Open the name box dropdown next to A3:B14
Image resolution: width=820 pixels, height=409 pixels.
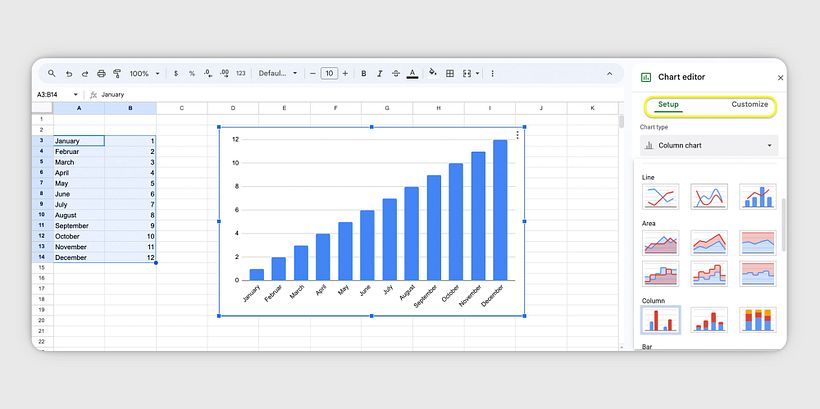pyautogui.click(x=75, y=95)
